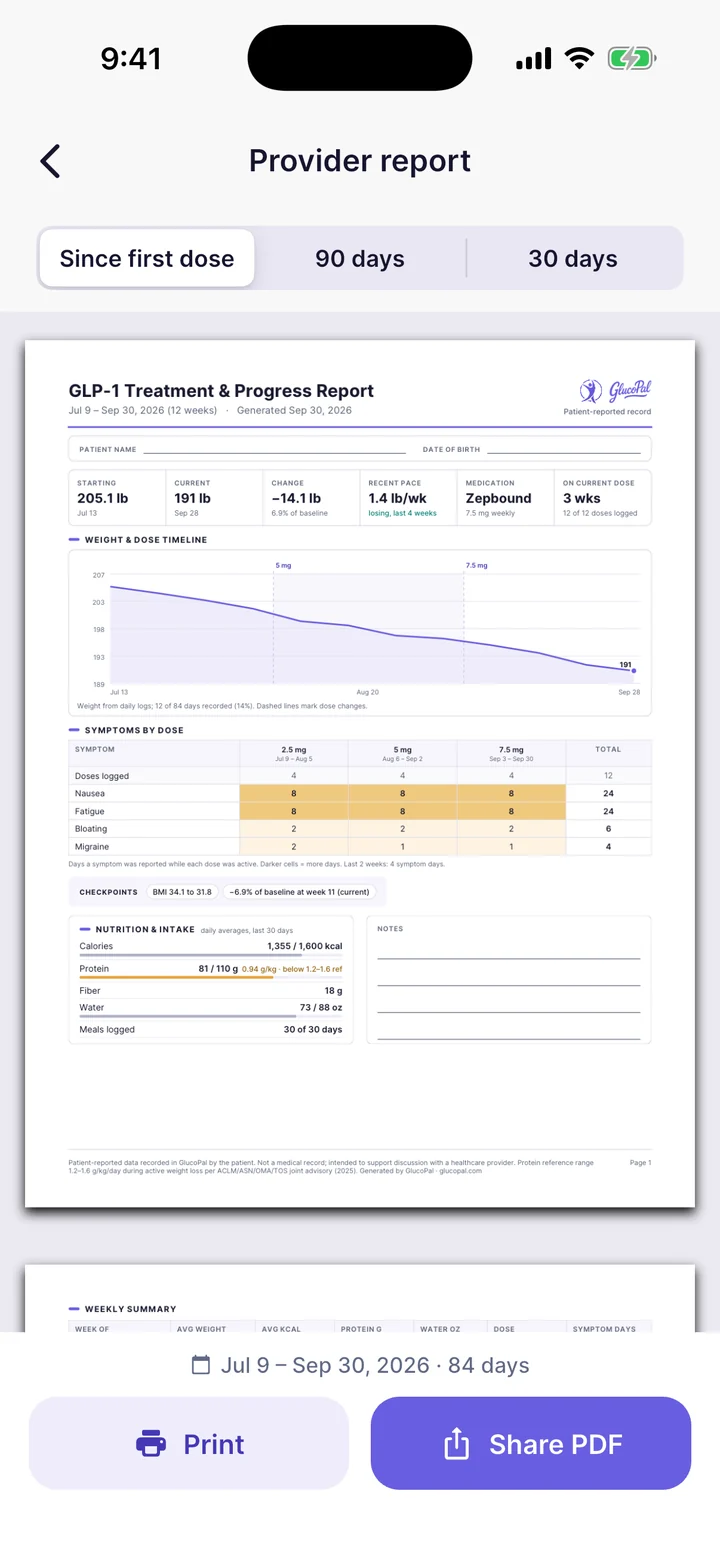Tap the Weight & Dose Timeline heading

coord(146,540)
